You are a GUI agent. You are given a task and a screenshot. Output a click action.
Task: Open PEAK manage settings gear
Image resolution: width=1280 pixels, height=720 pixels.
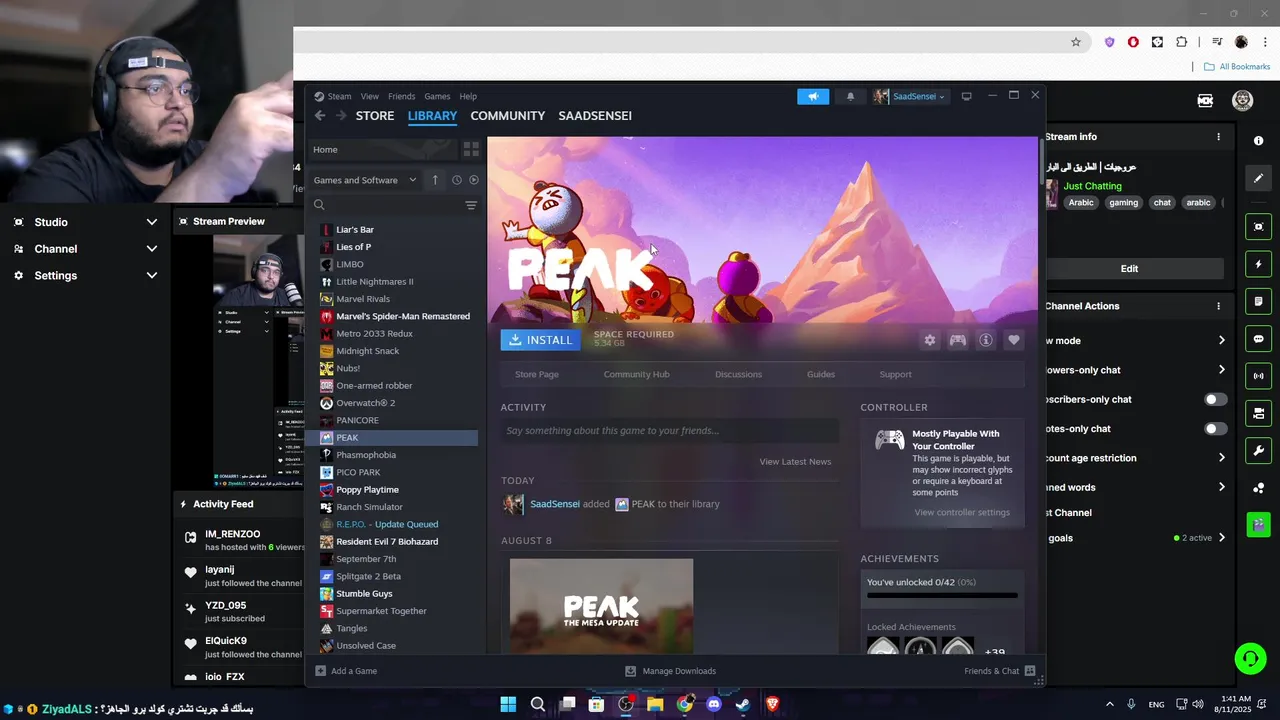[930, 340]
